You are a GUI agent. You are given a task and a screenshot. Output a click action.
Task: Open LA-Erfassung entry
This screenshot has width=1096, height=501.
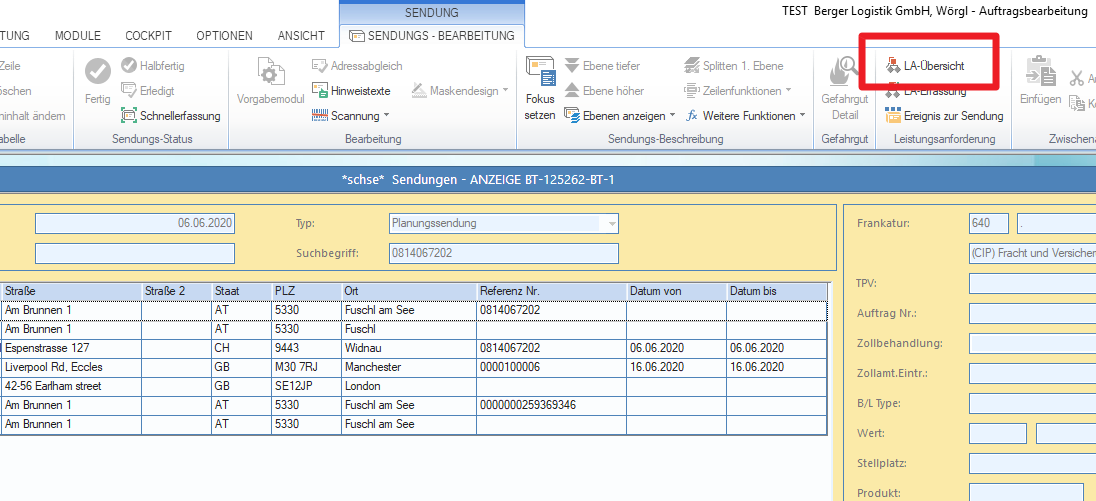[925, 91]
